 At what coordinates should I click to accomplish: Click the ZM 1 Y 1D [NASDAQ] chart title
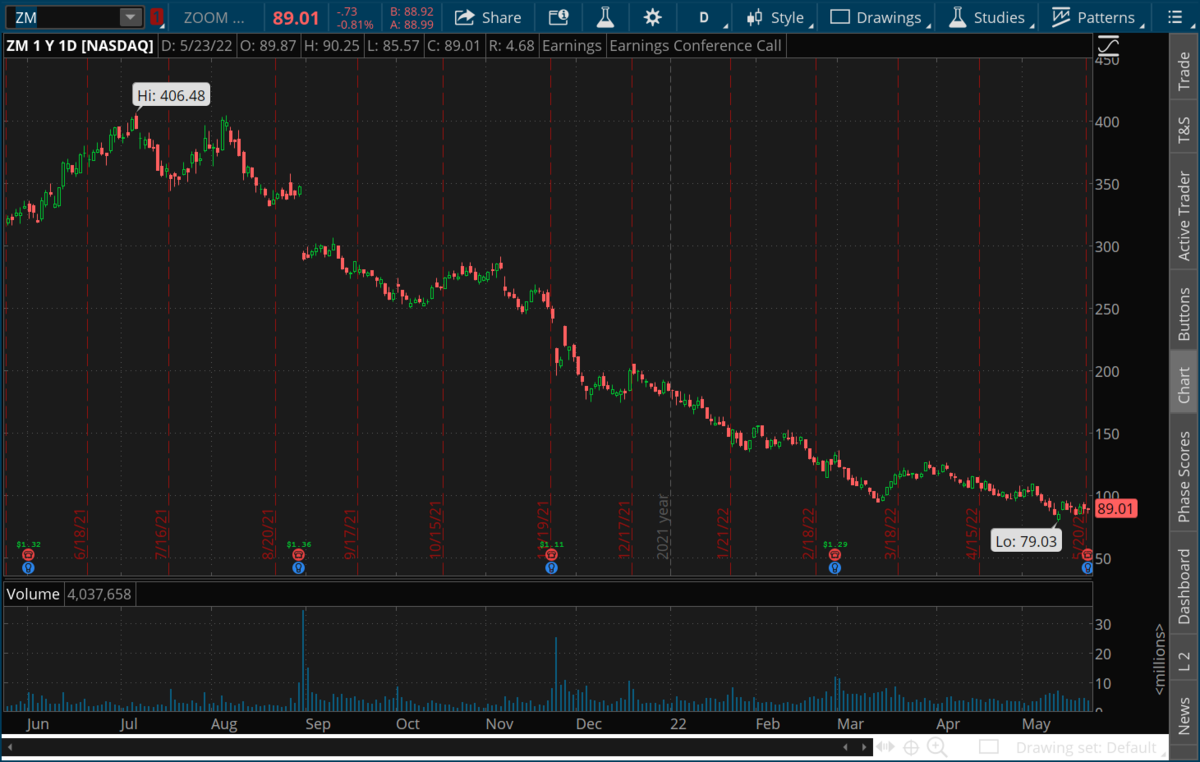tap(80, 46)
